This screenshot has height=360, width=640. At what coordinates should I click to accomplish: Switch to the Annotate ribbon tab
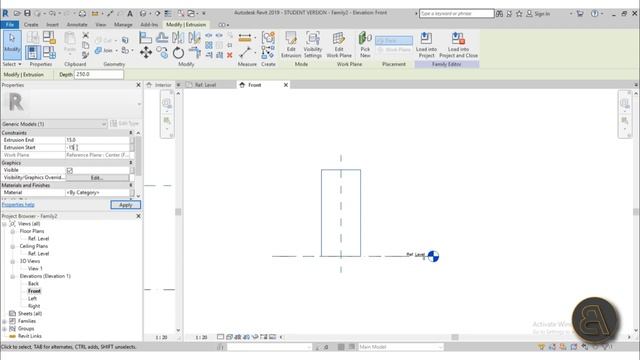(77, 24)
